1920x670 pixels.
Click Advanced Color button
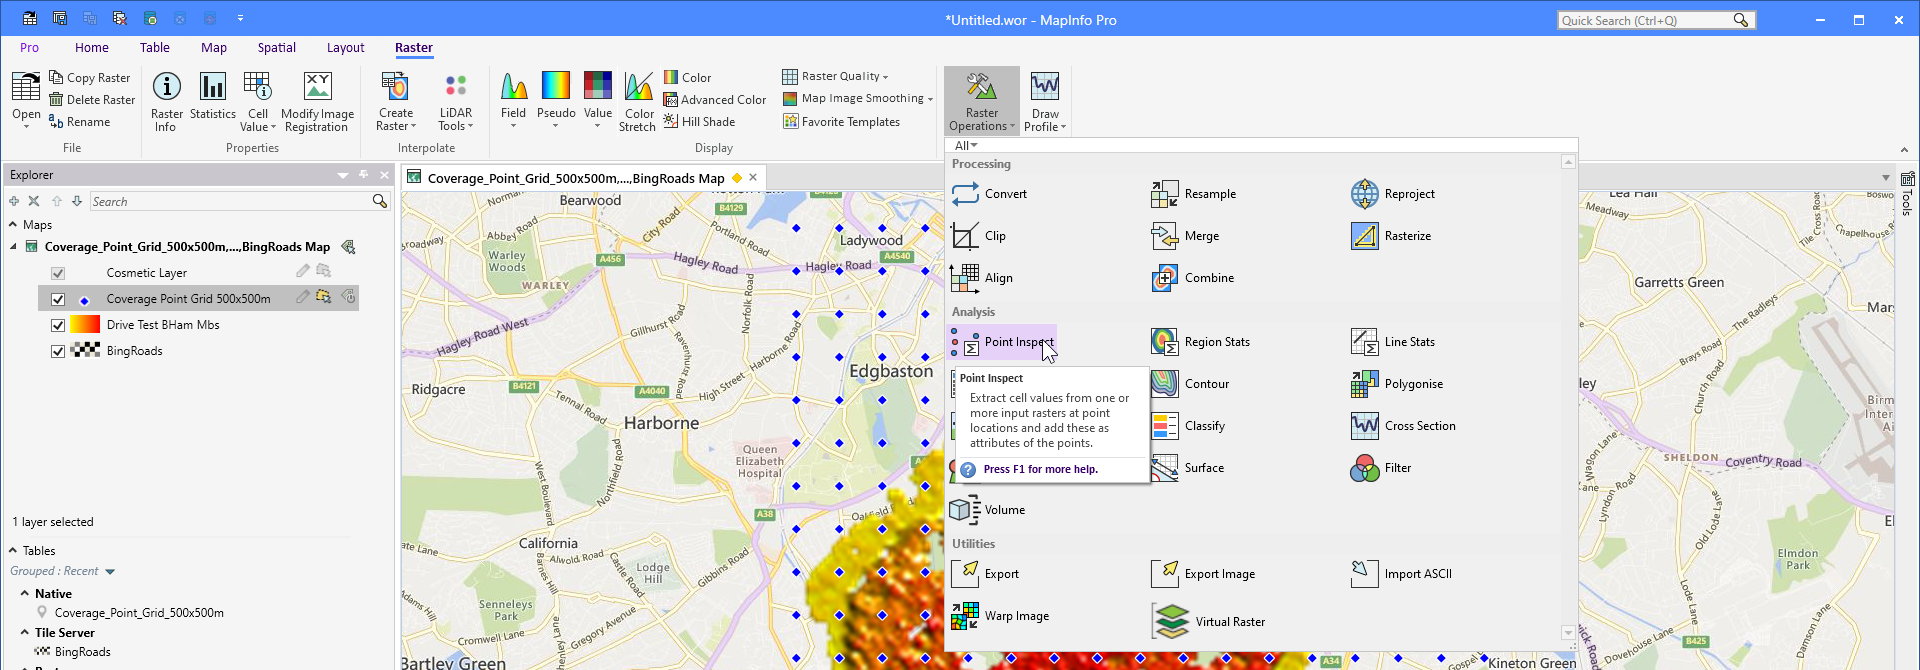(715, 100)
